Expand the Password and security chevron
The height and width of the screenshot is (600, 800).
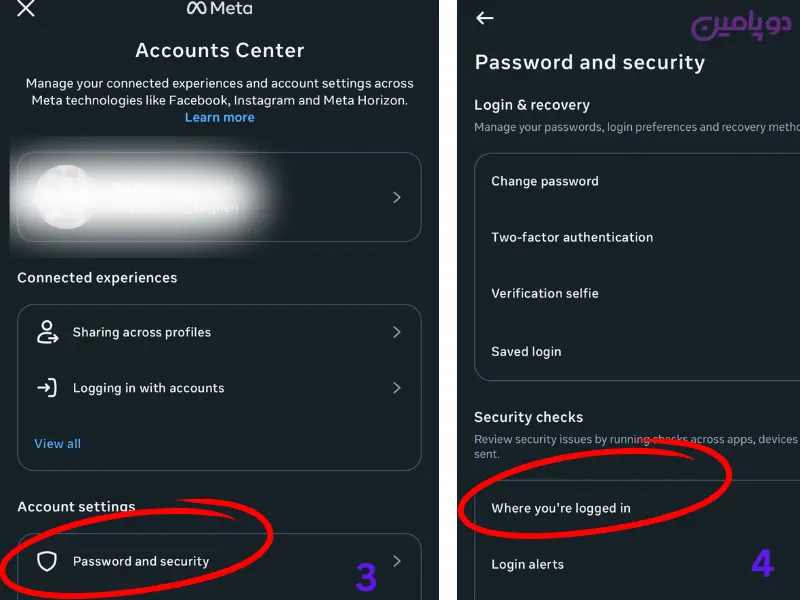coord(397,561)
